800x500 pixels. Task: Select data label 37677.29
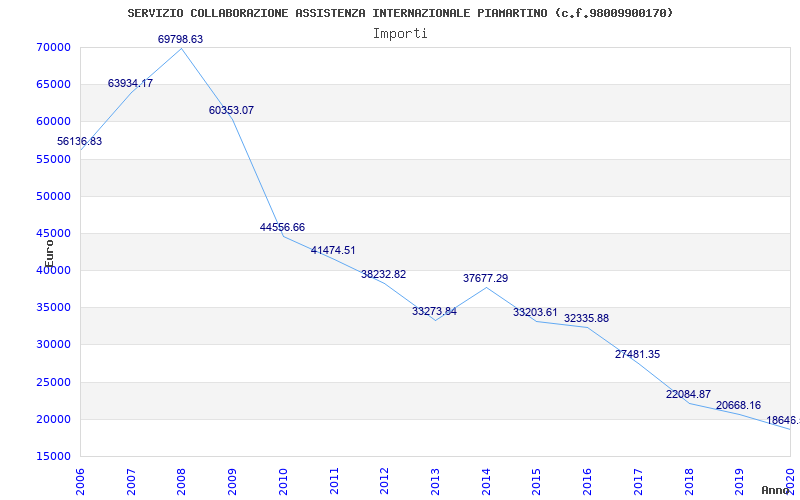click(485, 279)
